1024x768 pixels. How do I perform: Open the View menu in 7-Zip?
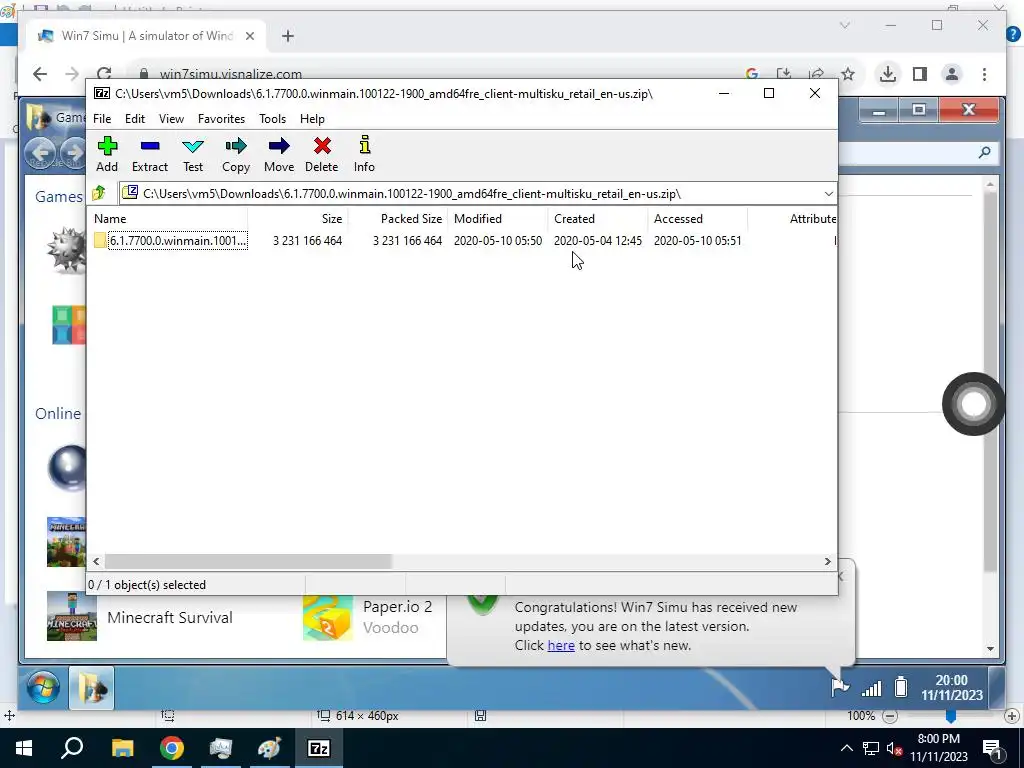click(x=171, y=119)
